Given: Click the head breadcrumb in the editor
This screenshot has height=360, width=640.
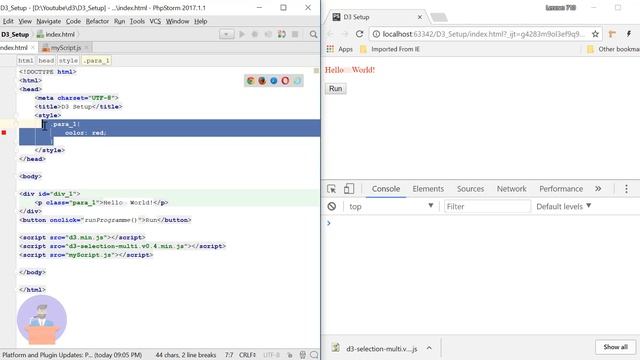Looking at the screenshot, I should pos(46,60).
